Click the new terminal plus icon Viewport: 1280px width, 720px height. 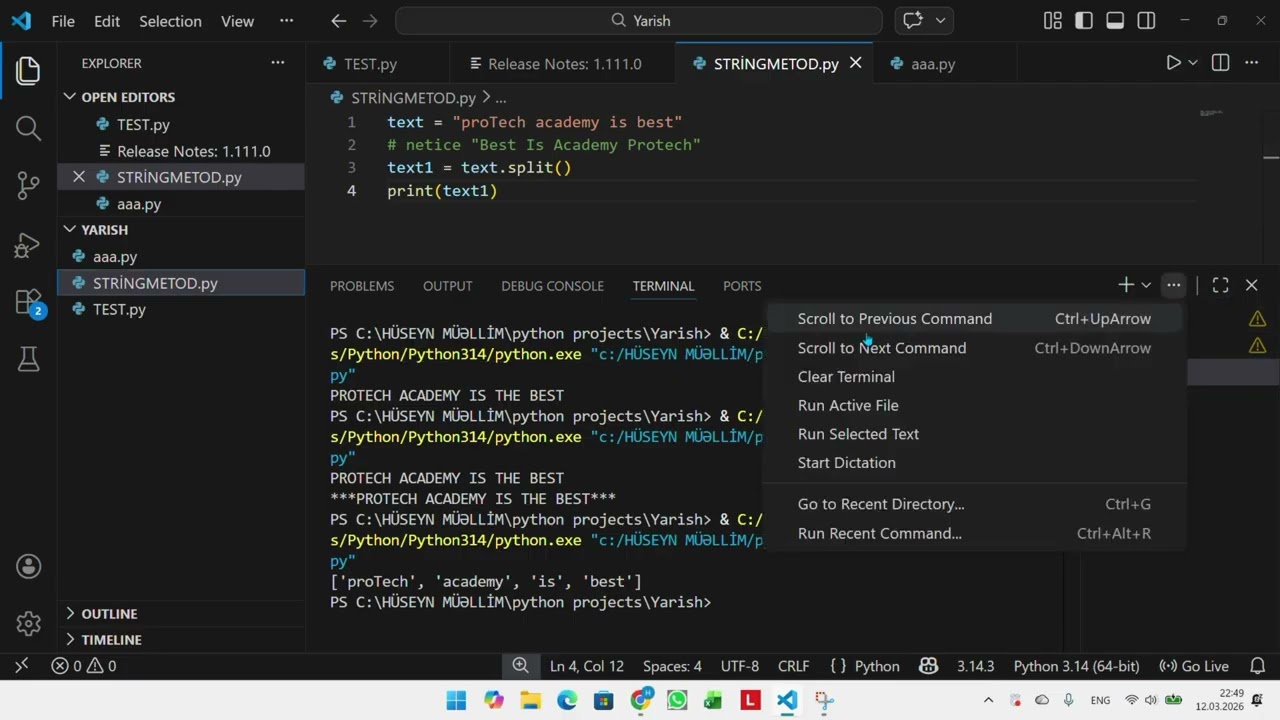pos(1125,285)
